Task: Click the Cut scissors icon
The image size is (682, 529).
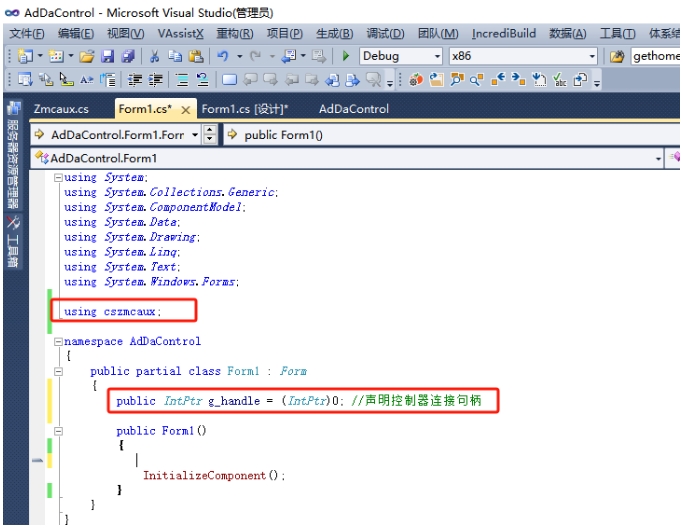Action: [154, 56]
